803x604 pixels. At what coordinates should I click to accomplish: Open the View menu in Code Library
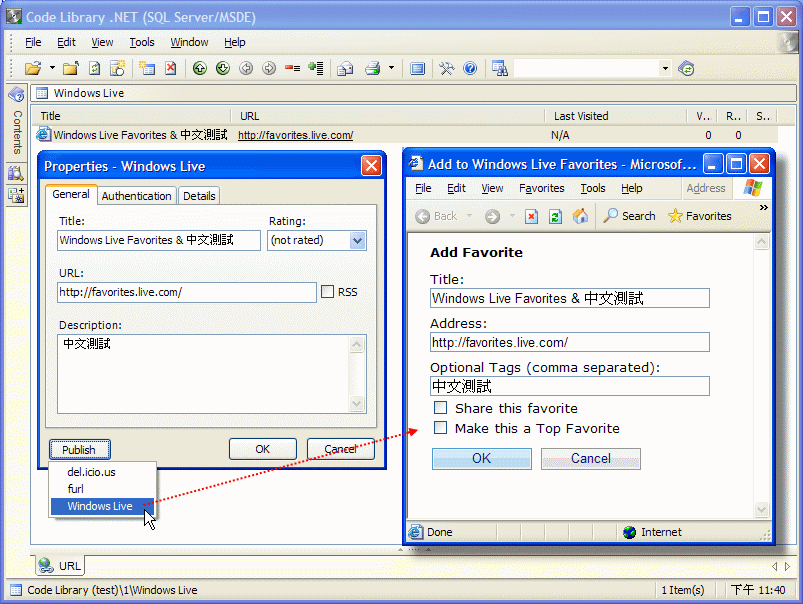click(x=102, y=42)
